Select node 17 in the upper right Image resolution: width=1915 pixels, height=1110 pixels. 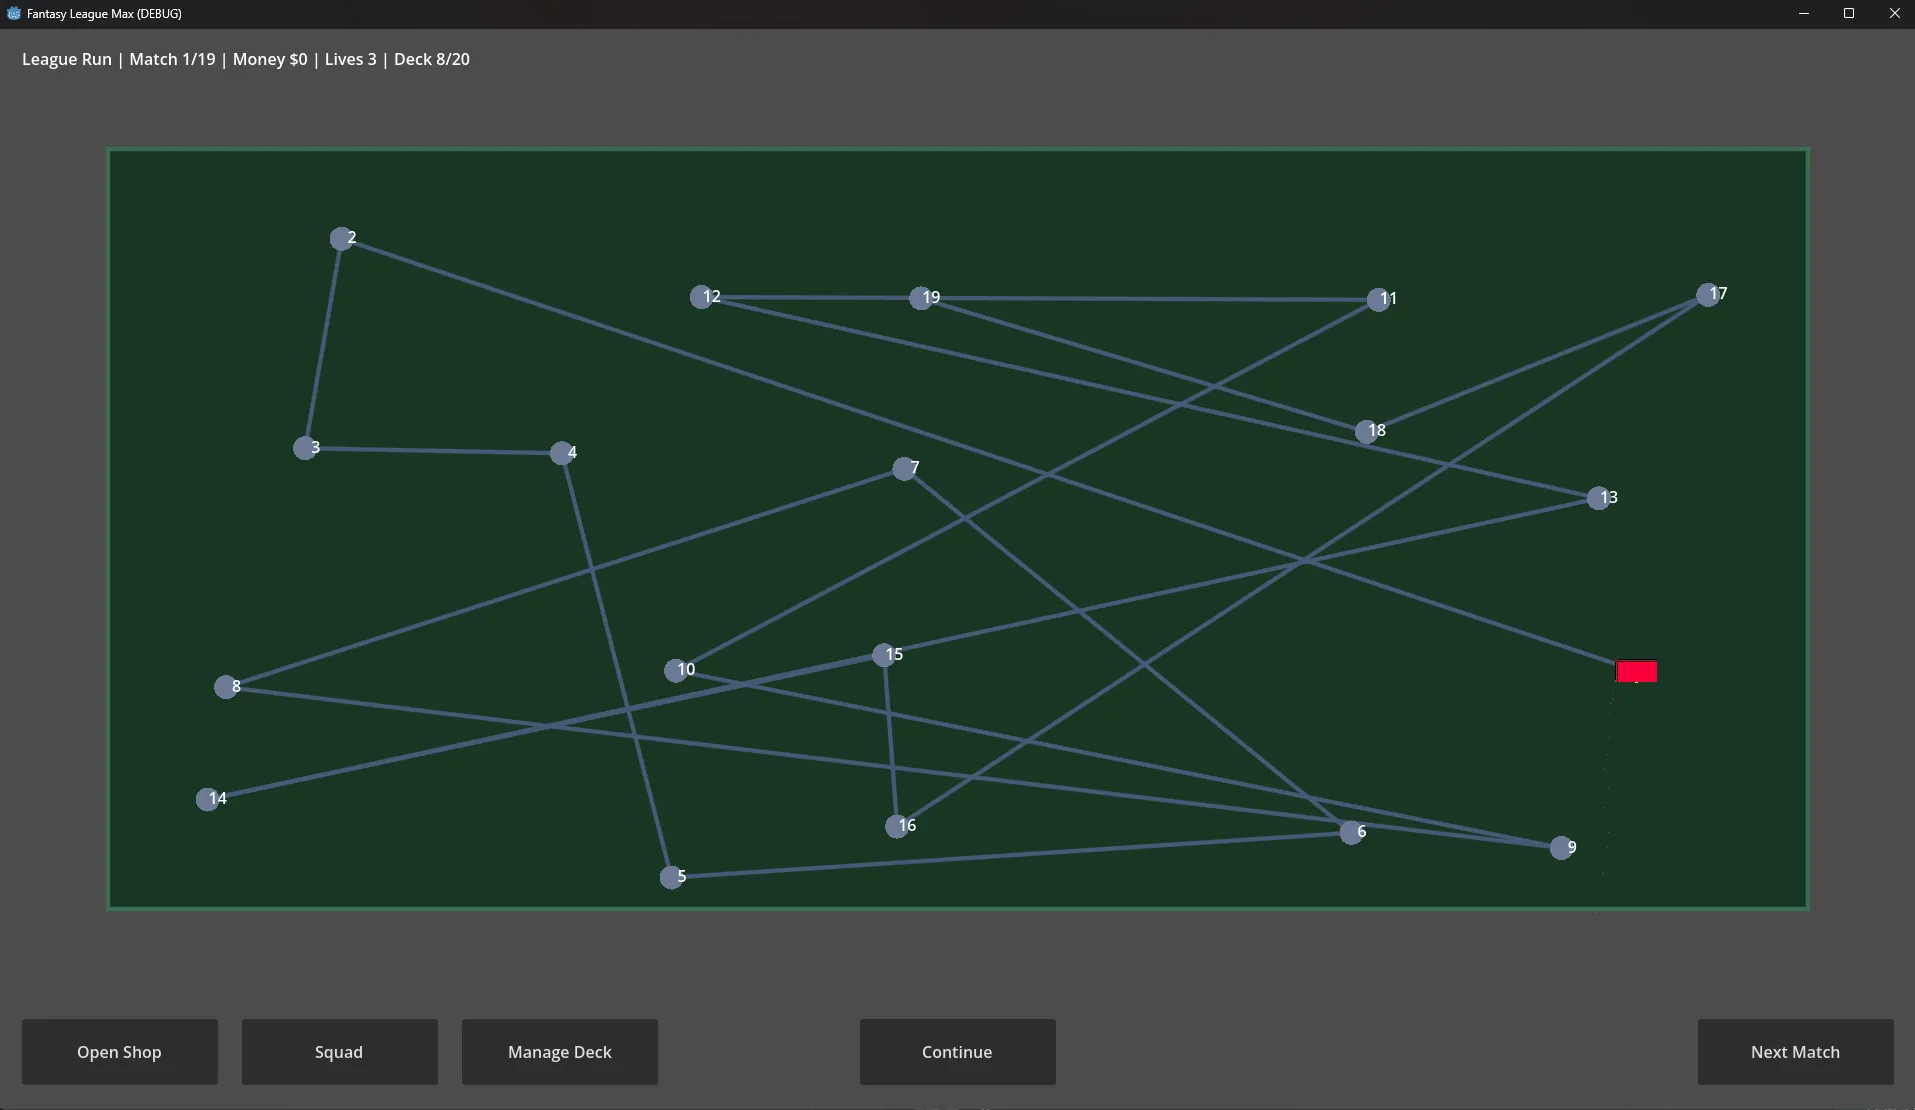tap(1709, 295)
